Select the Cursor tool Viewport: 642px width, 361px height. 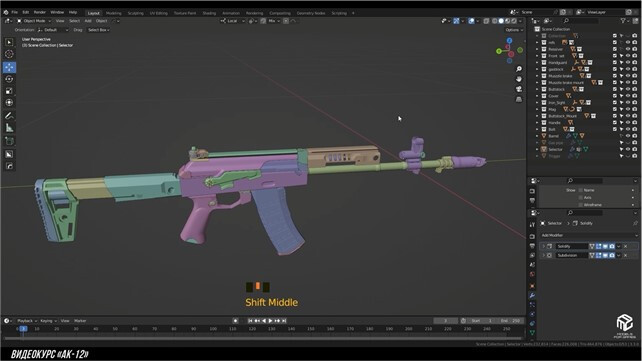pyautogui.click(x=9, y=54)
